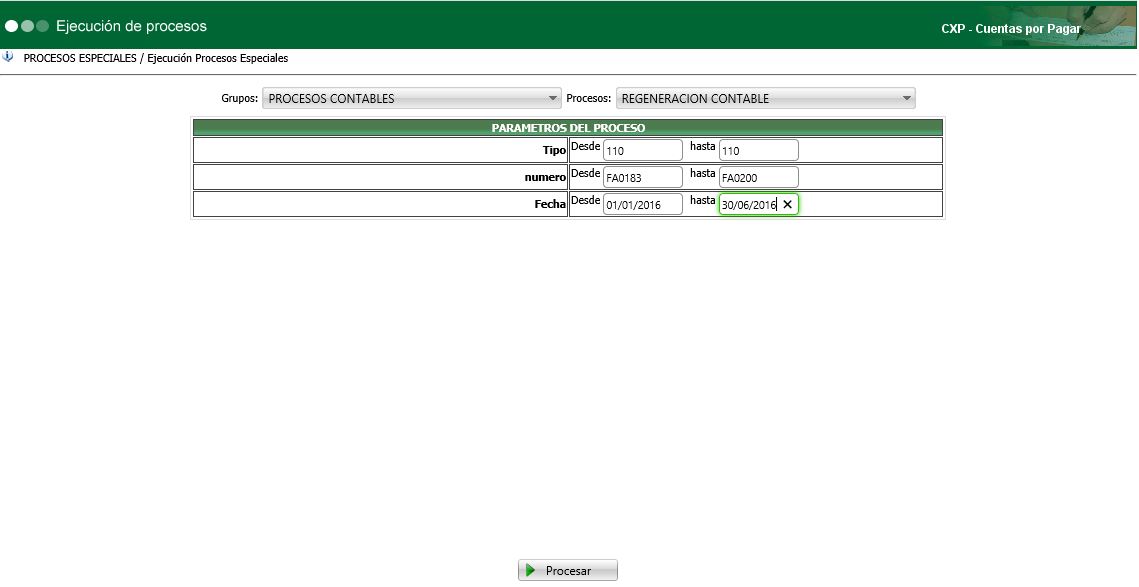Click the Tipo Desde input field
This screenshot has height=587, width=1139.
point(643,150)
